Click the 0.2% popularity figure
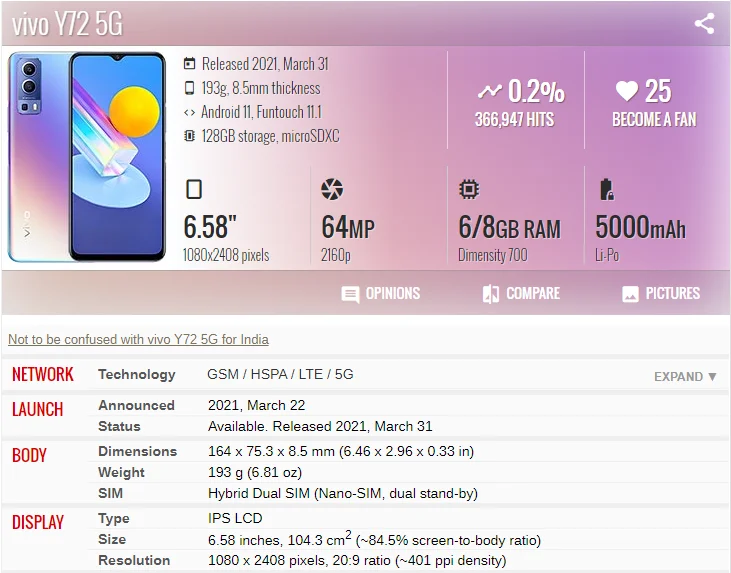This screenshot has height=573, width=731. tap(536, 91)
